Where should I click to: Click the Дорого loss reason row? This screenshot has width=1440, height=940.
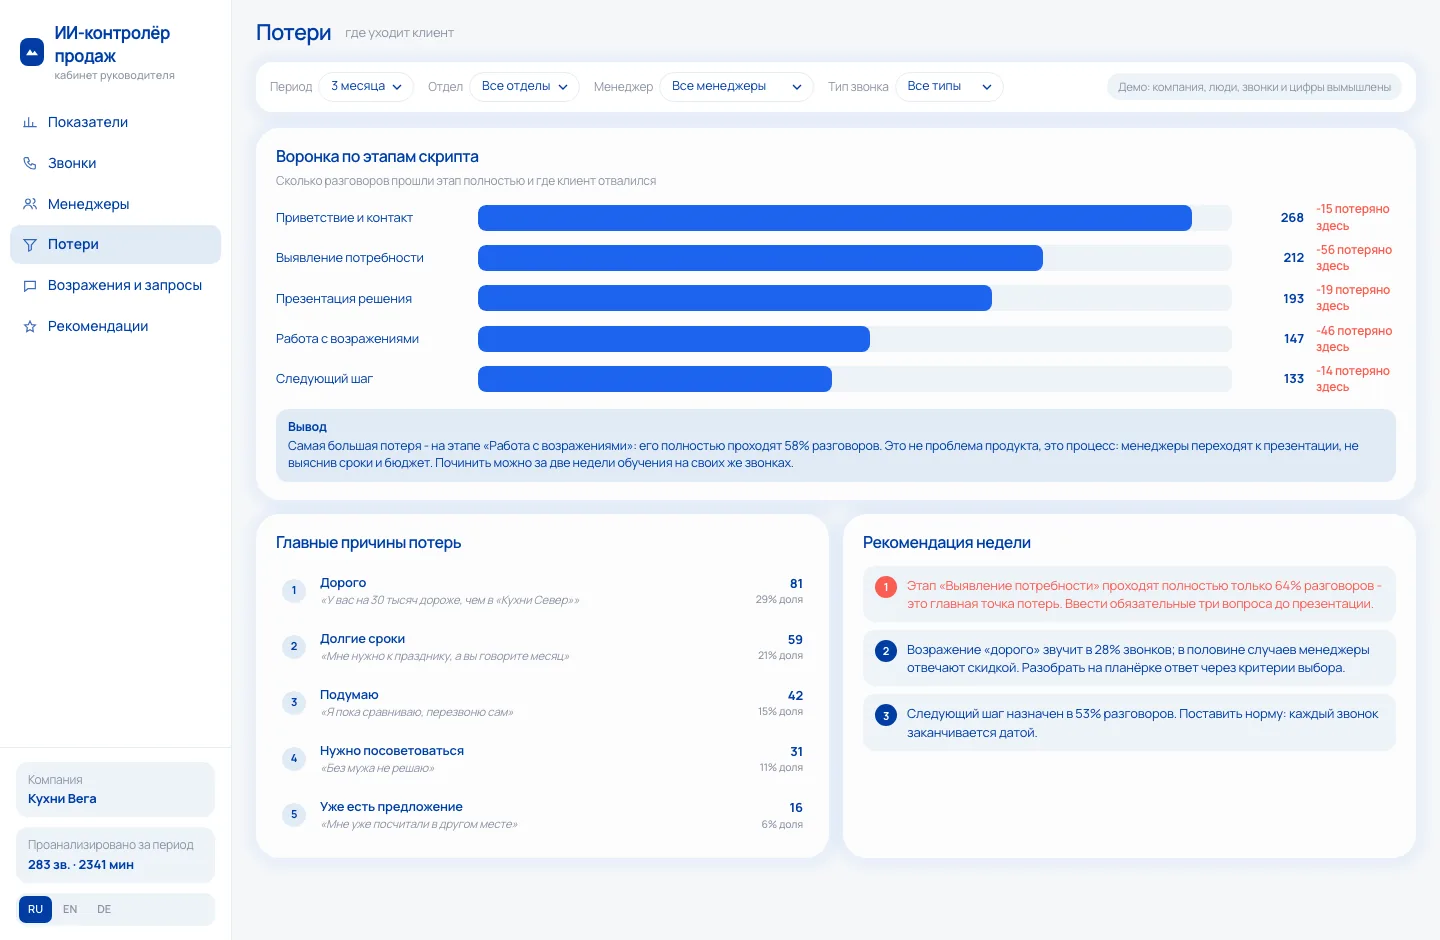tap(542, 591)
